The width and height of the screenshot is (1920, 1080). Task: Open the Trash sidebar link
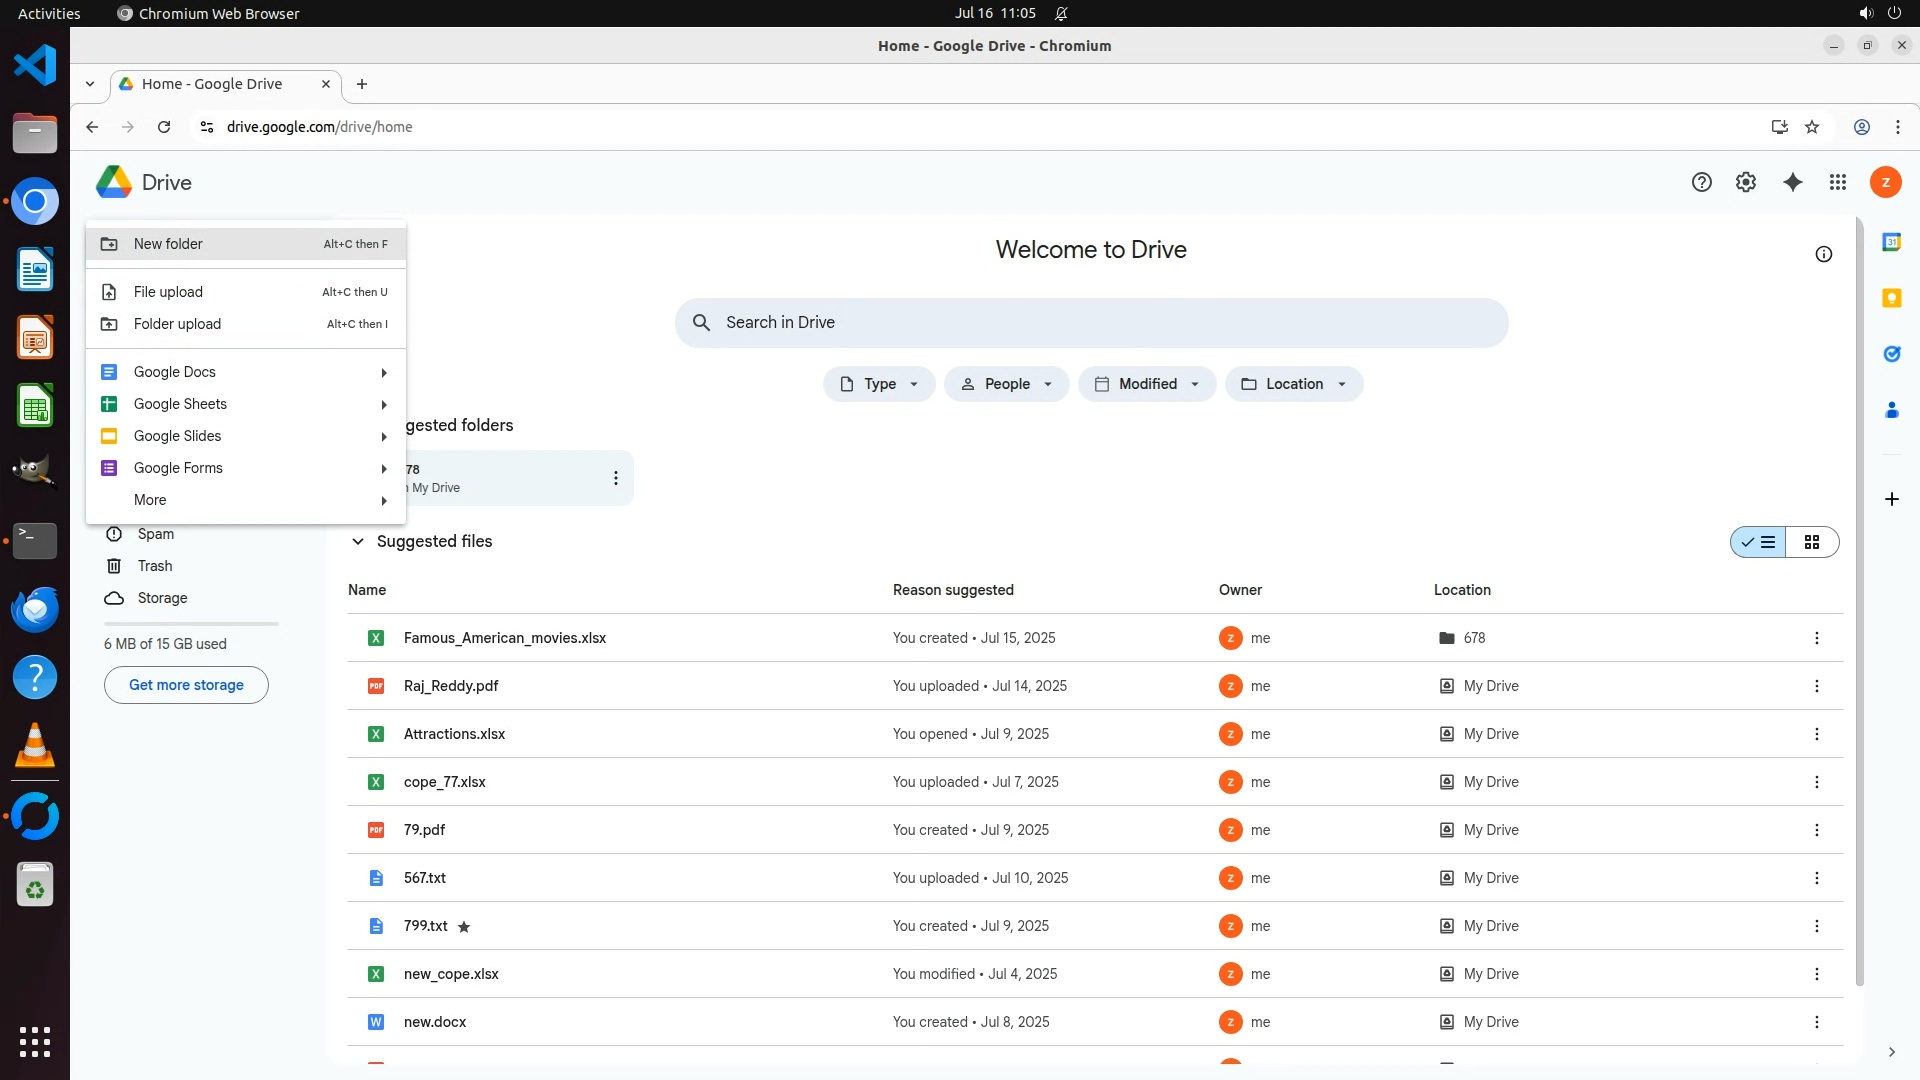tap(154, 566)
